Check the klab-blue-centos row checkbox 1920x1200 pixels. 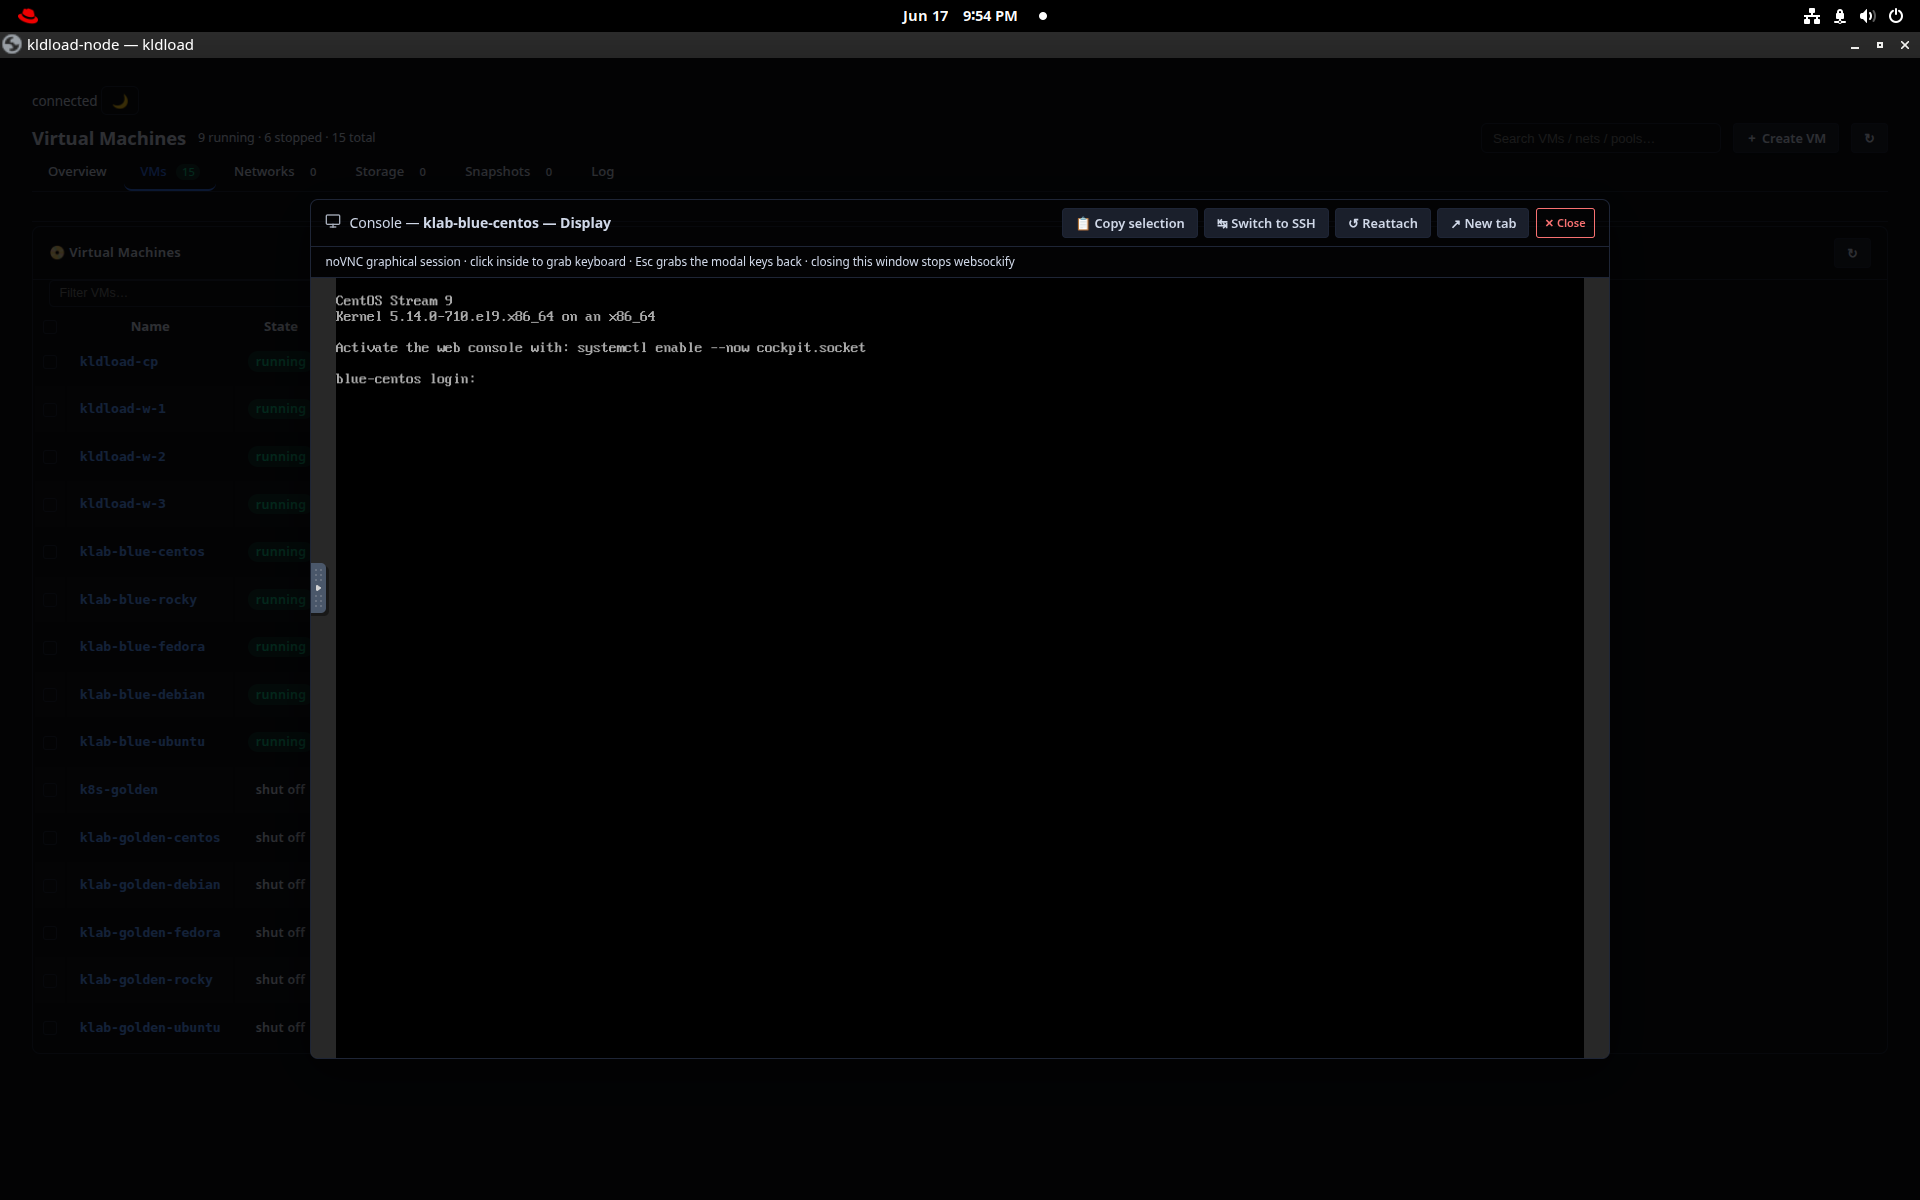tap(51, 552)
